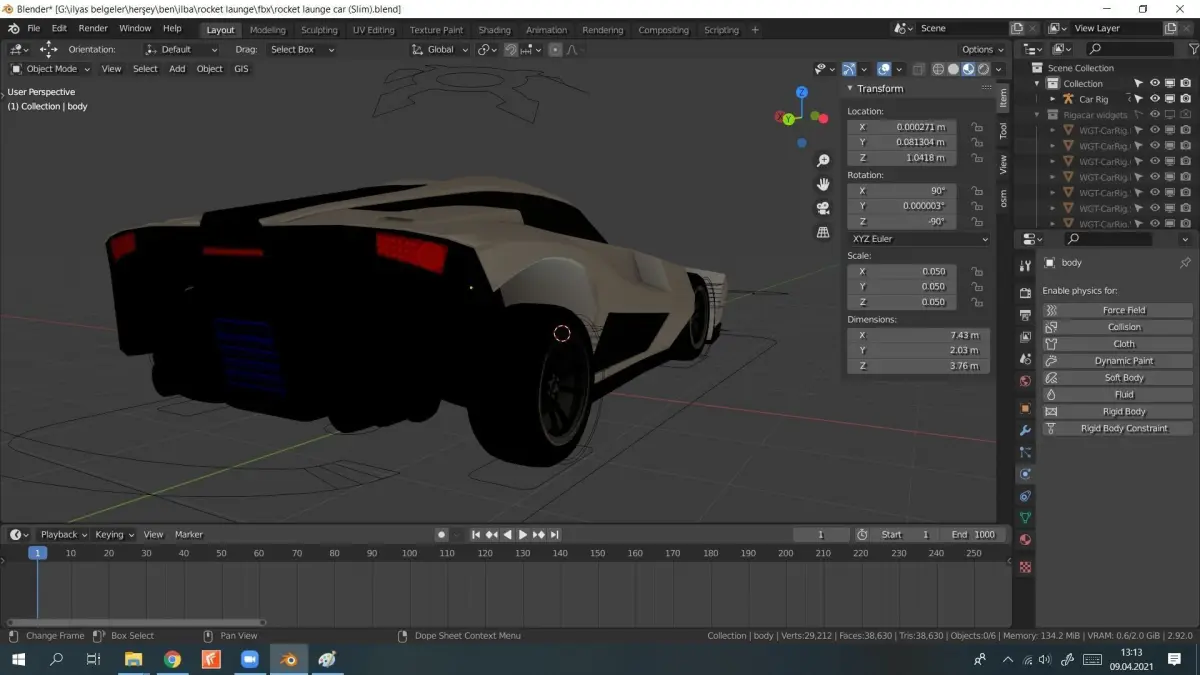The width and height of the screenshot is (1200, 675).
Task: Toggle proportional editing in header
Action: [x=555, y=49]
